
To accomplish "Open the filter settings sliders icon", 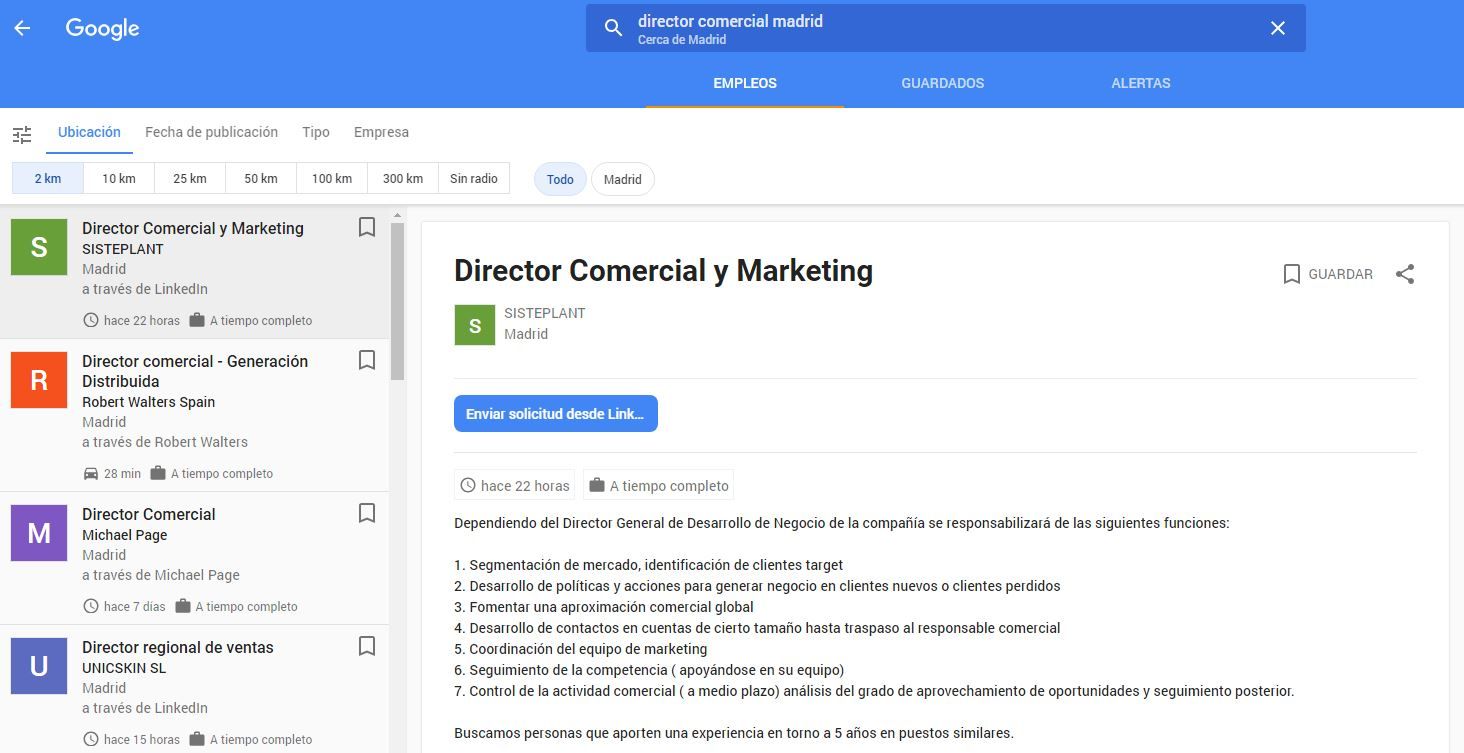I will (x=22, y=134).
